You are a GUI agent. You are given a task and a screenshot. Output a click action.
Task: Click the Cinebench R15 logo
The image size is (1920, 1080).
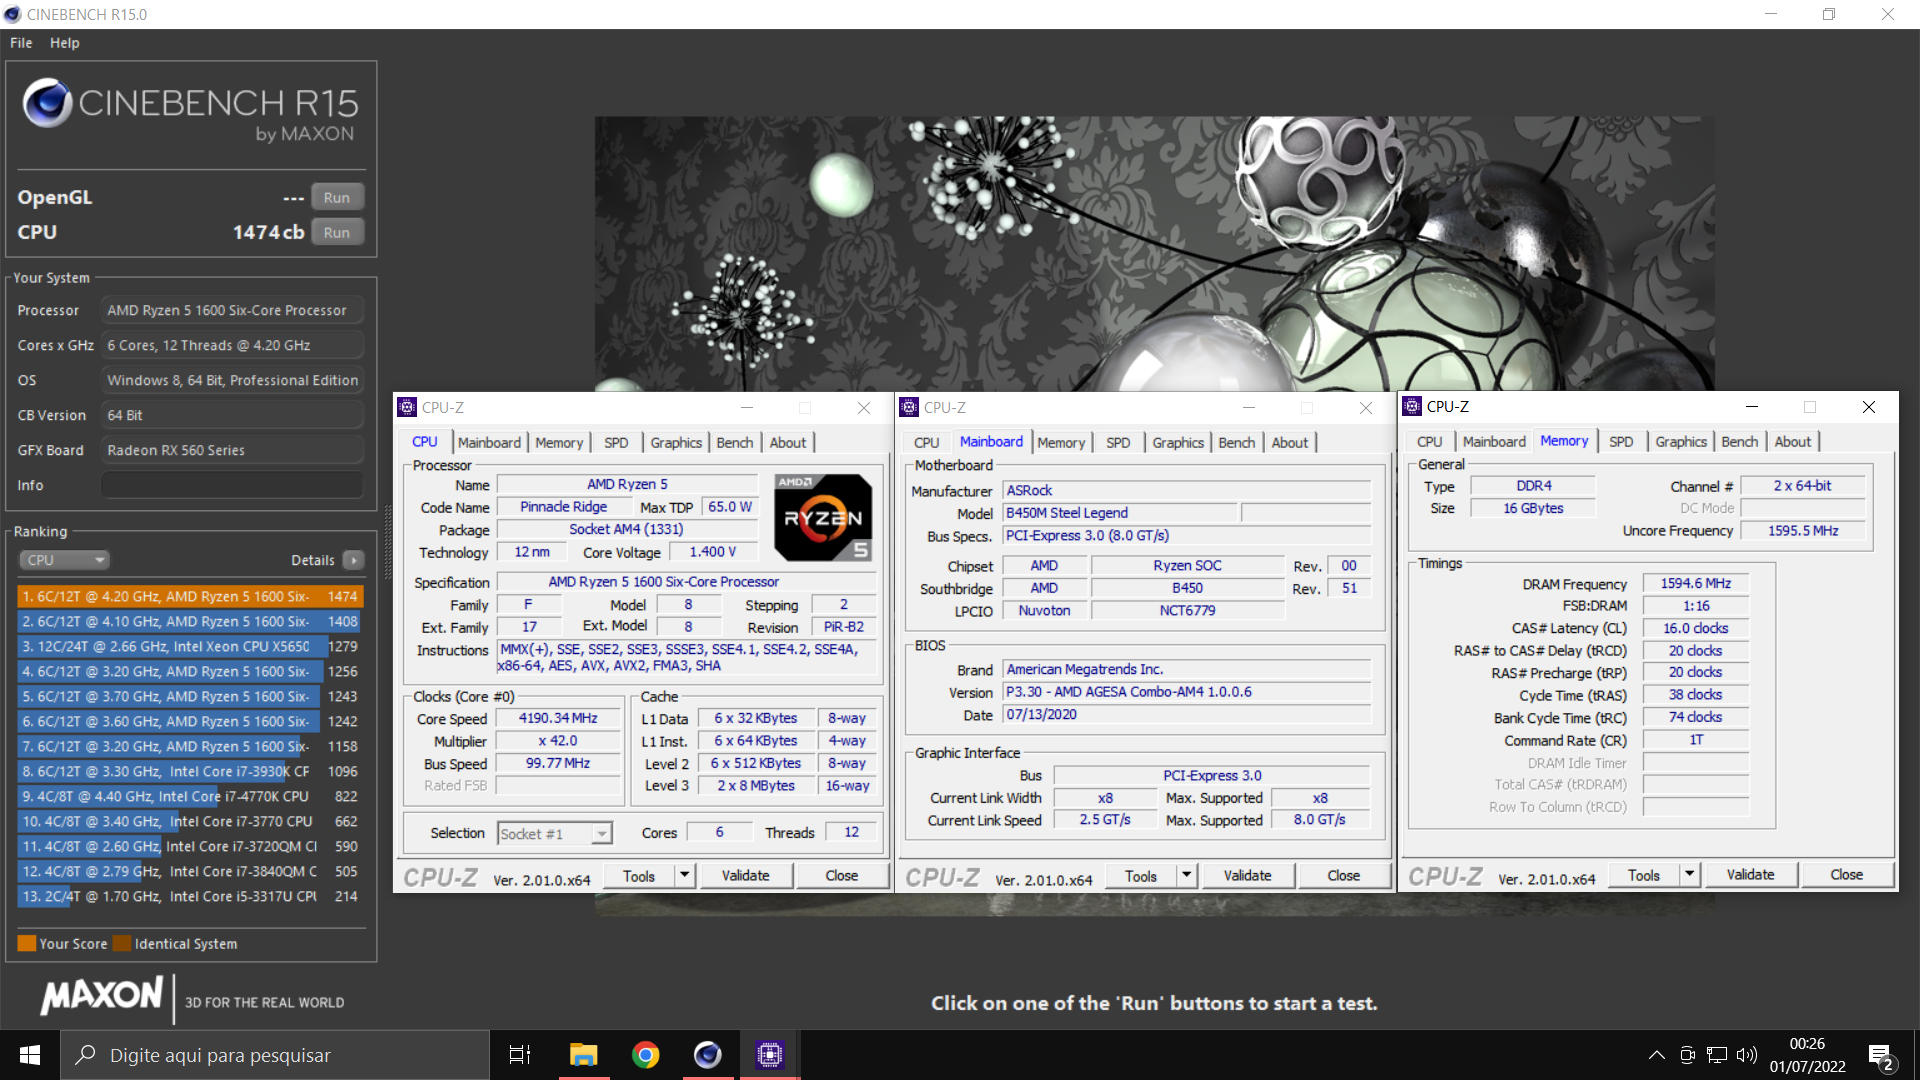tap(190, 110)
